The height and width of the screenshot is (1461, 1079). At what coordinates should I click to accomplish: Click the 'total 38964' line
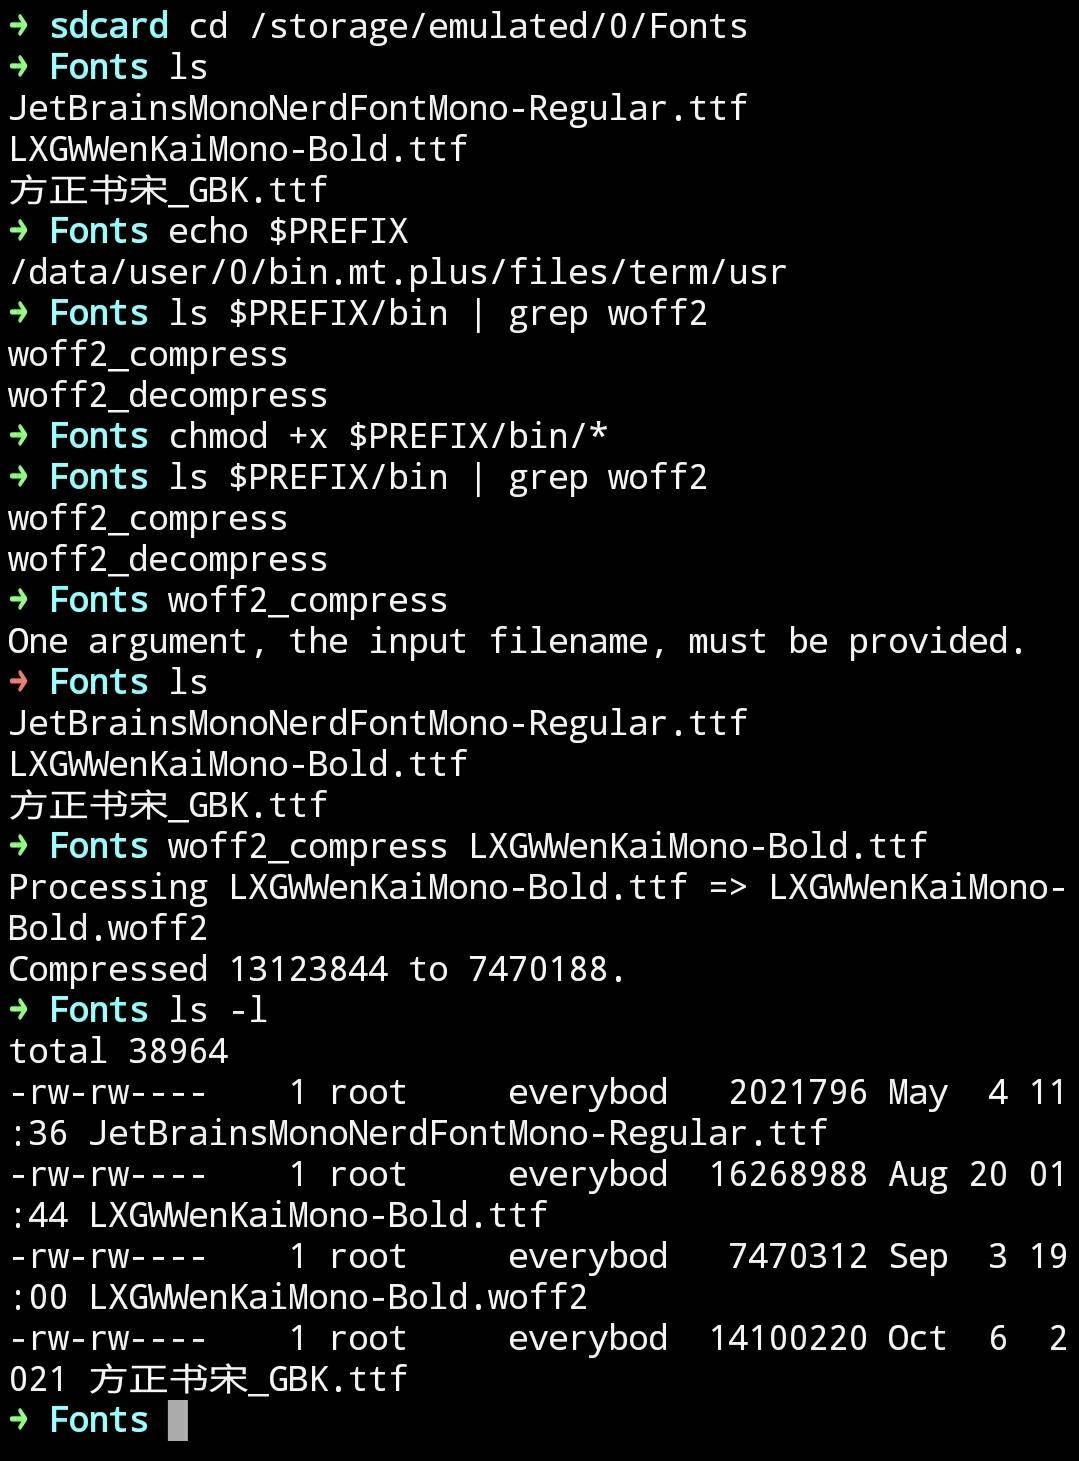click(118, 1052)
